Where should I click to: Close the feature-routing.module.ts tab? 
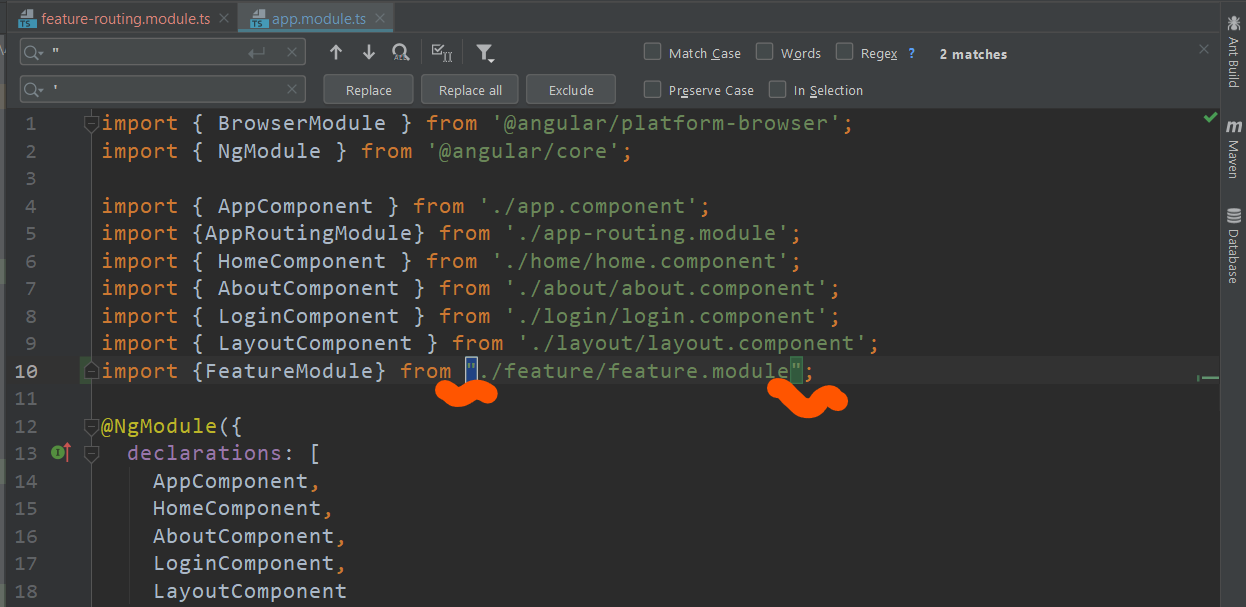[x=223, y=19]
